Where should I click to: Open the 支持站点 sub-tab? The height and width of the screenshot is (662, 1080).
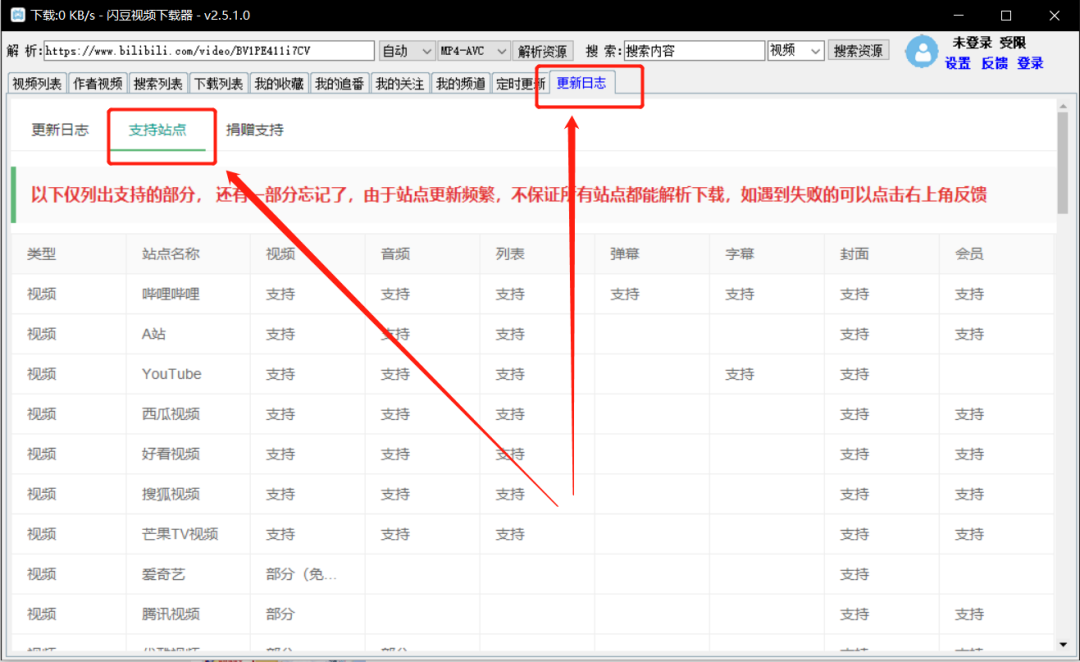coord(158,130)
